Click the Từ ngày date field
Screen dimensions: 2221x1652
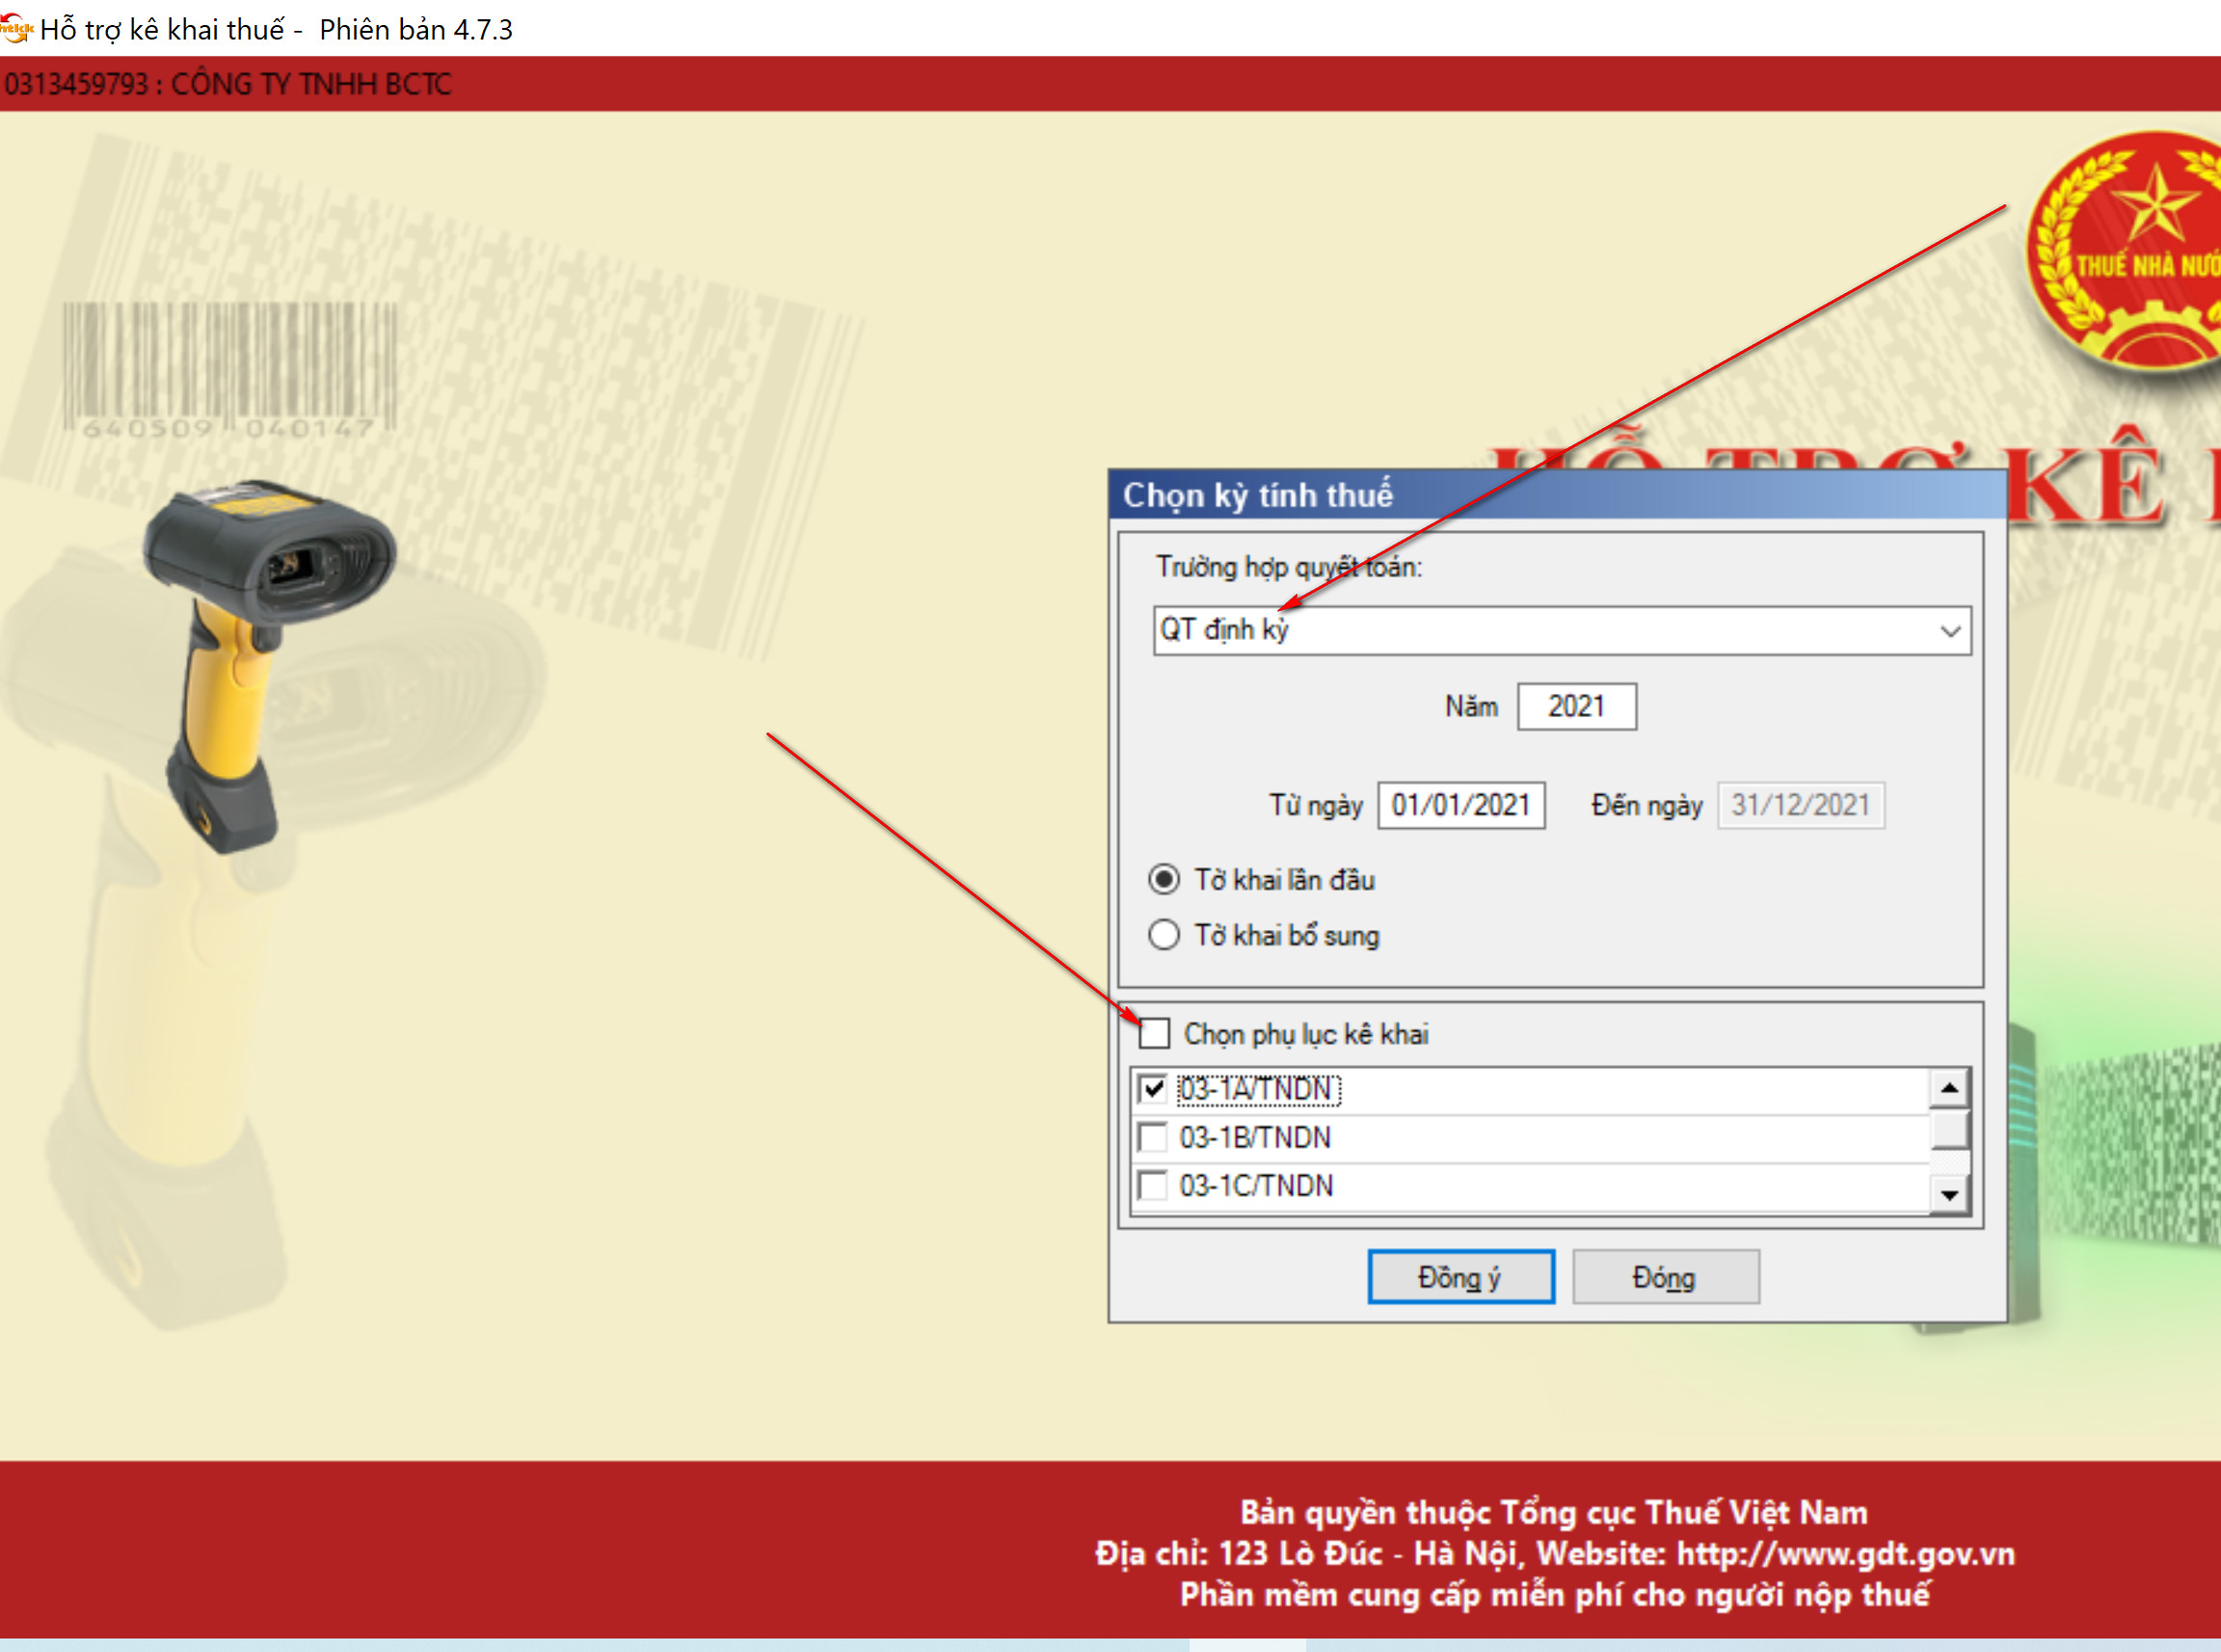pos(1460,806)
